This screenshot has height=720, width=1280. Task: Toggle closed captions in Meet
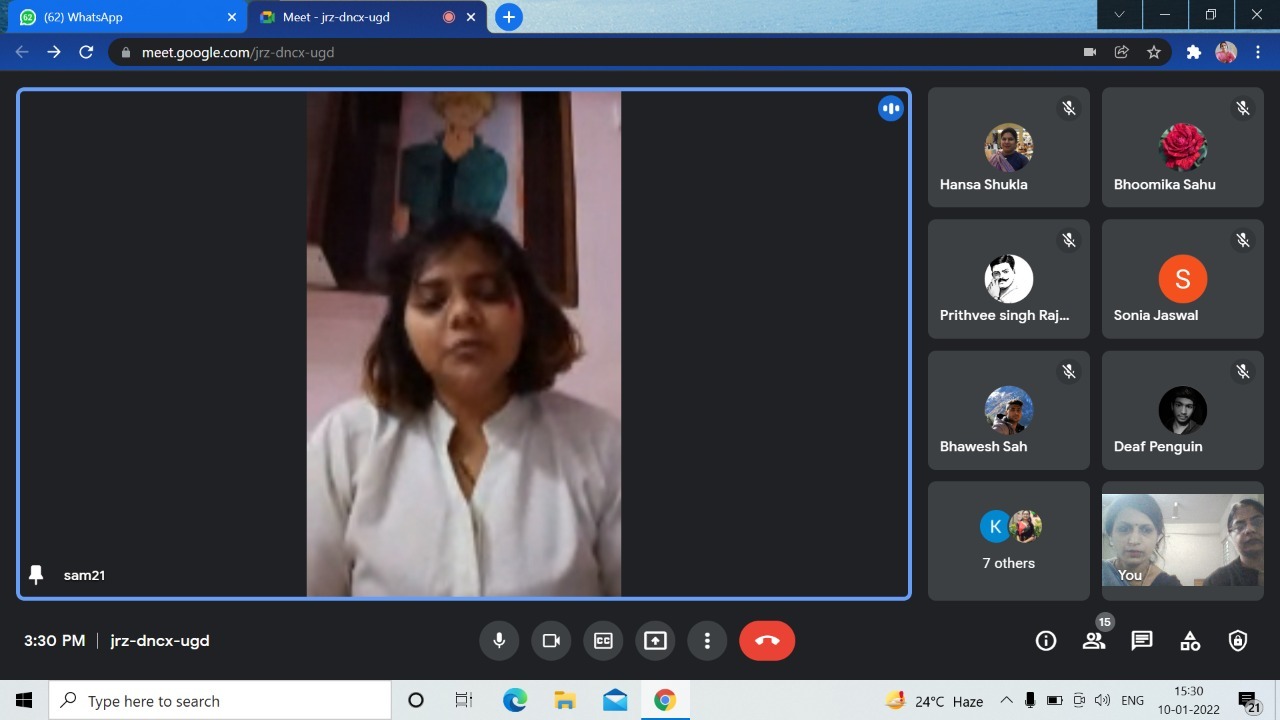(603, 641)
